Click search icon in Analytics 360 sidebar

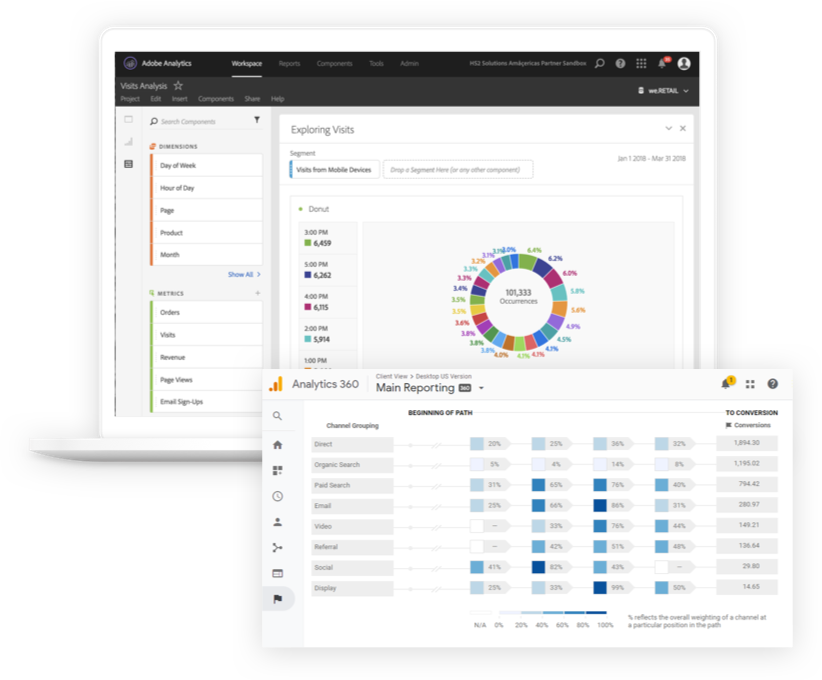click(277, 416)
